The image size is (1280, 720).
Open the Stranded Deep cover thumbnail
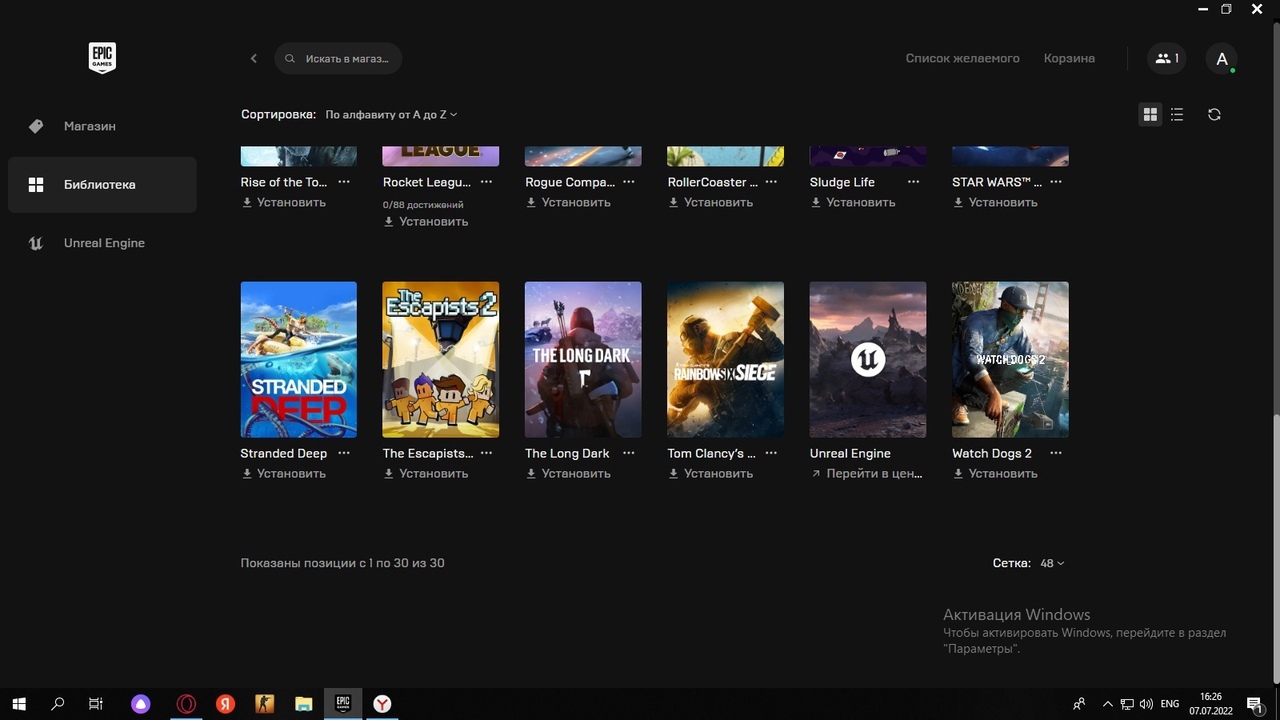(x=299, y=360)
